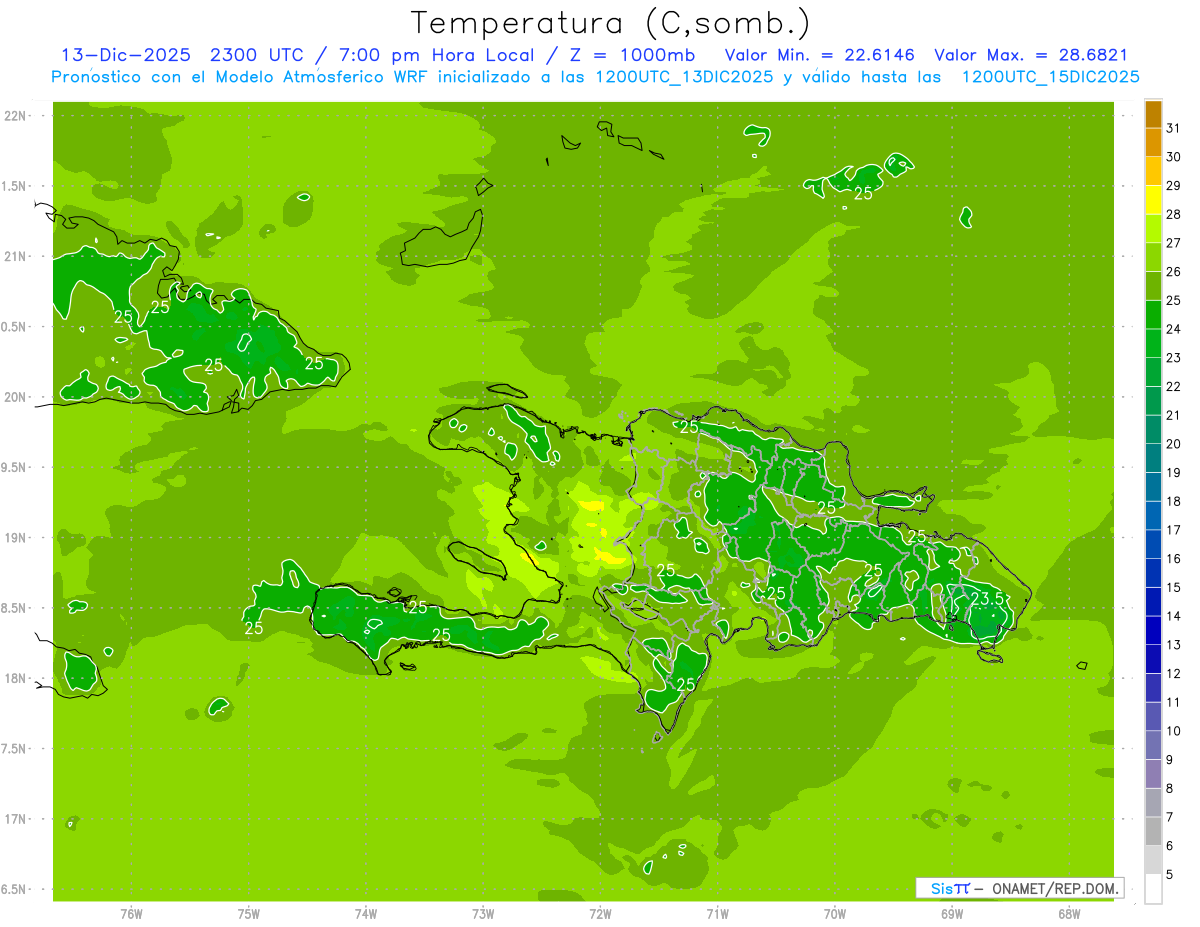Click the '76W' longitude label
1200x927 pixels.
[131, 914]
